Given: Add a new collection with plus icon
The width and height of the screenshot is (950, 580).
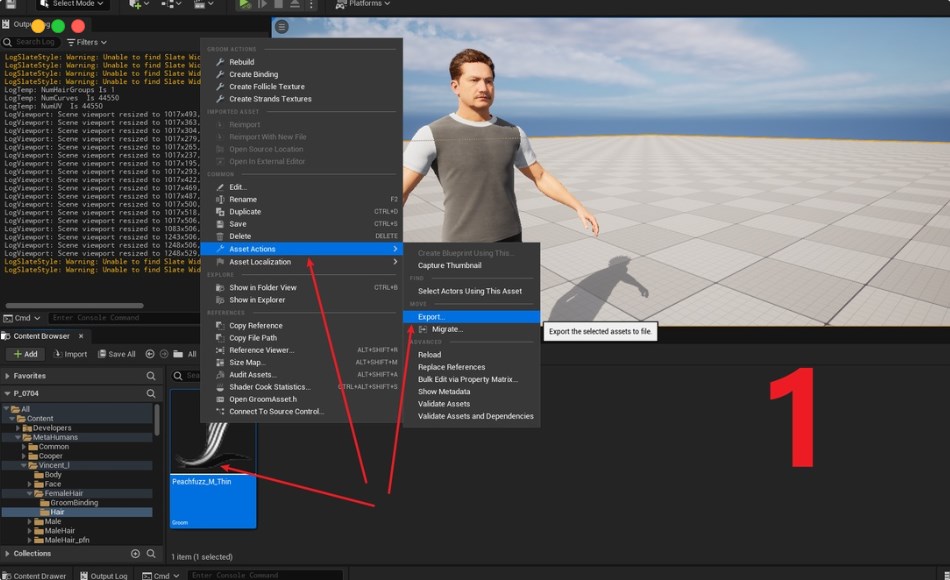Looking at the screenshot, I should tap(135, 553).
